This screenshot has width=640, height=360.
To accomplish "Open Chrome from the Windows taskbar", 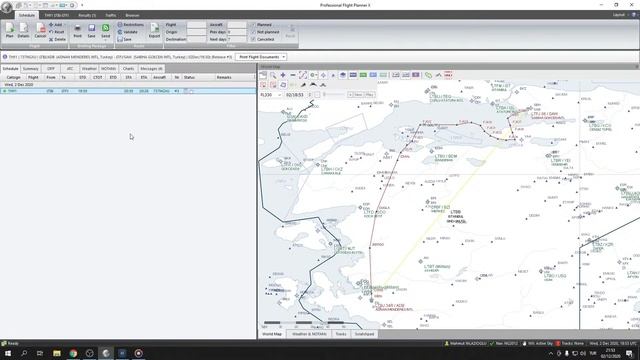I will [73, 353].
